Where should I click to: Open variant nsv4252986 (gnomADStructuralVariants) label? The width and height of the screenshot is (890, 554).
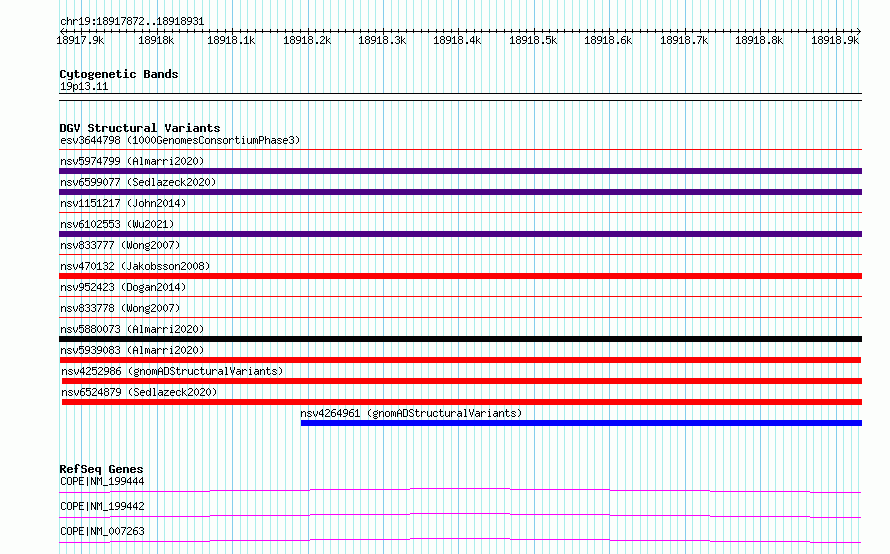[172, 371]
